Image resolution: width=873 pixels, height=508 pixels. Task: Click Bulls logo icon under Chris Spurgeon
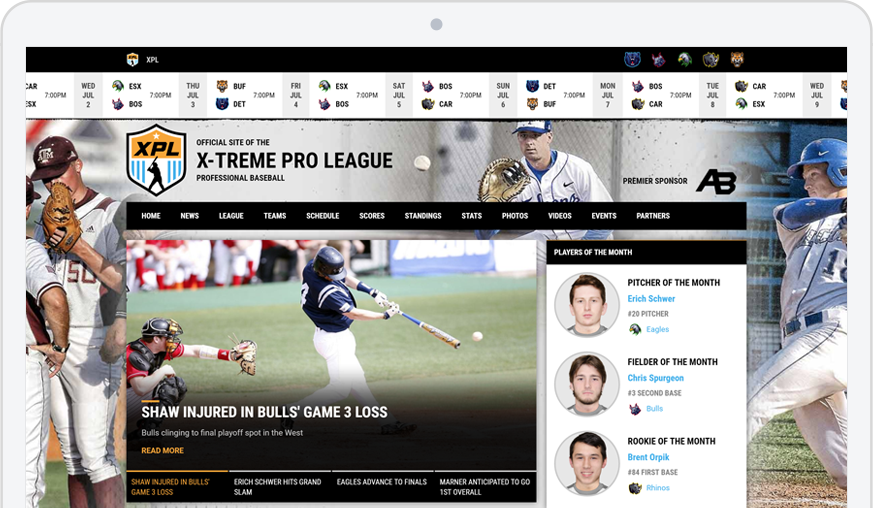point(635,409)
